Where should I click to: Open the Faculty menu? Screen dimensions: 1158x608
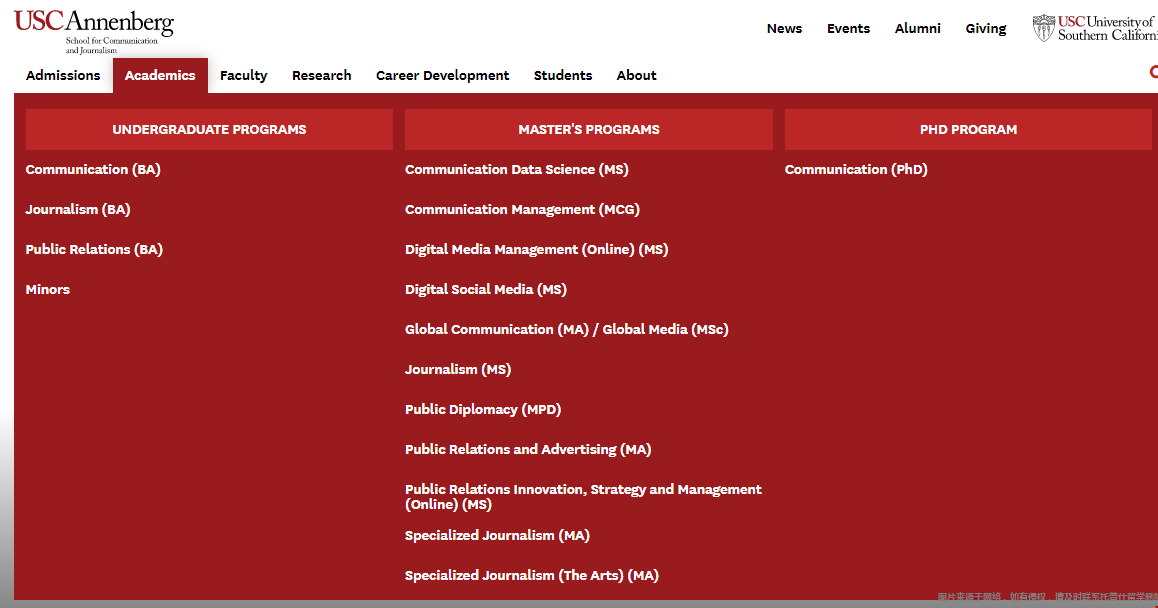(x=244, y=75)
